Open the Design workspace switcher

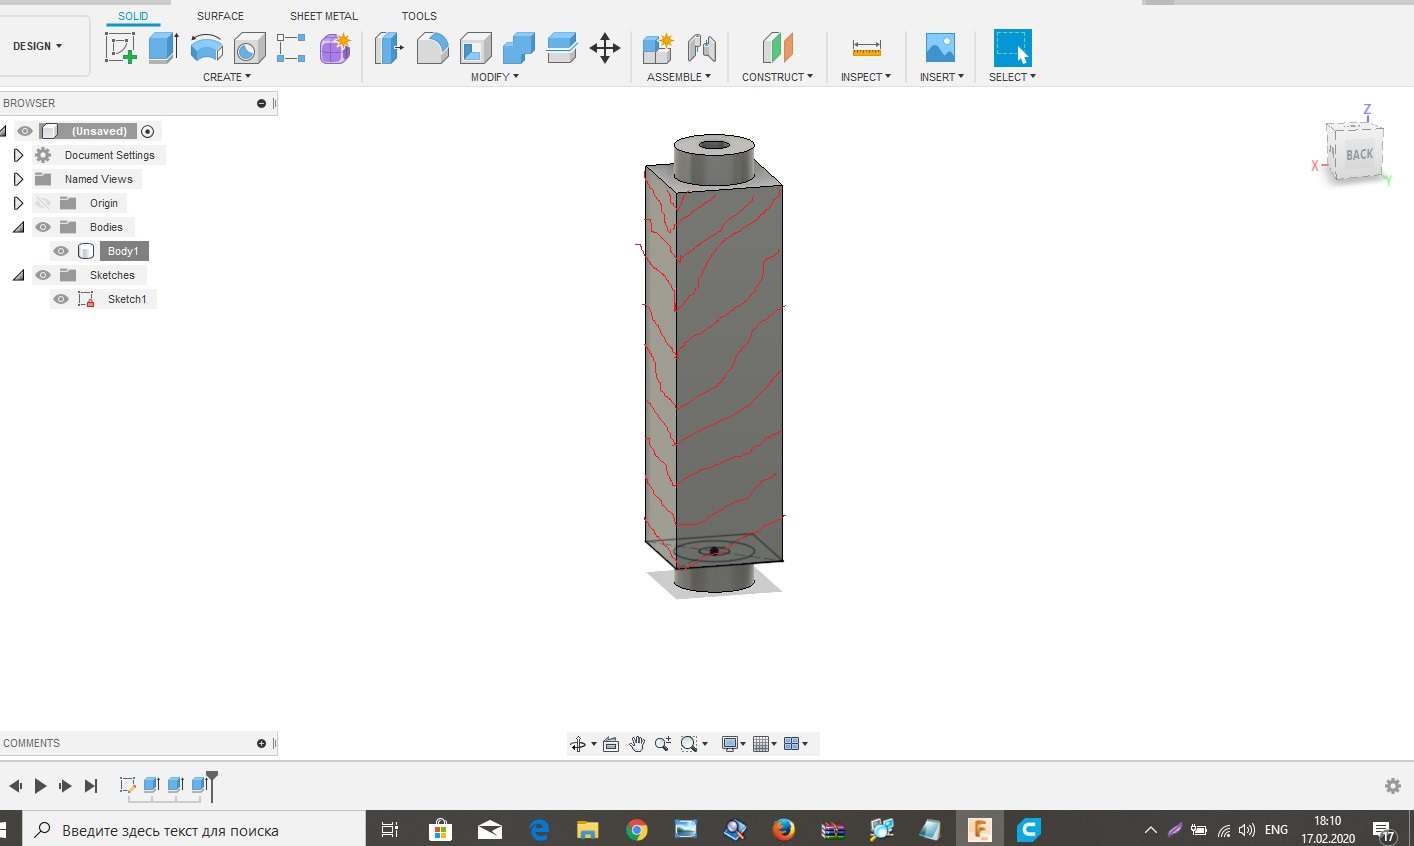pyautogui.click(x=34, y=46)
